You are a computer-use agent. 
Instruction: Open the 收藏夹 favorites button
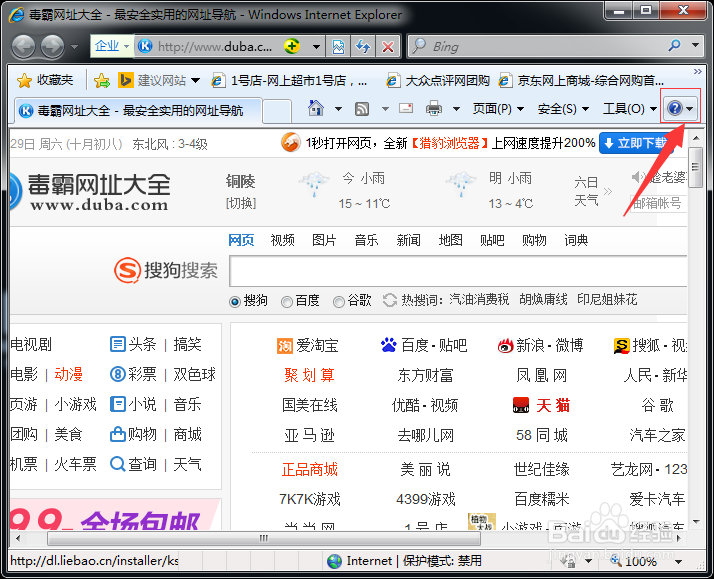pos(45,81)
